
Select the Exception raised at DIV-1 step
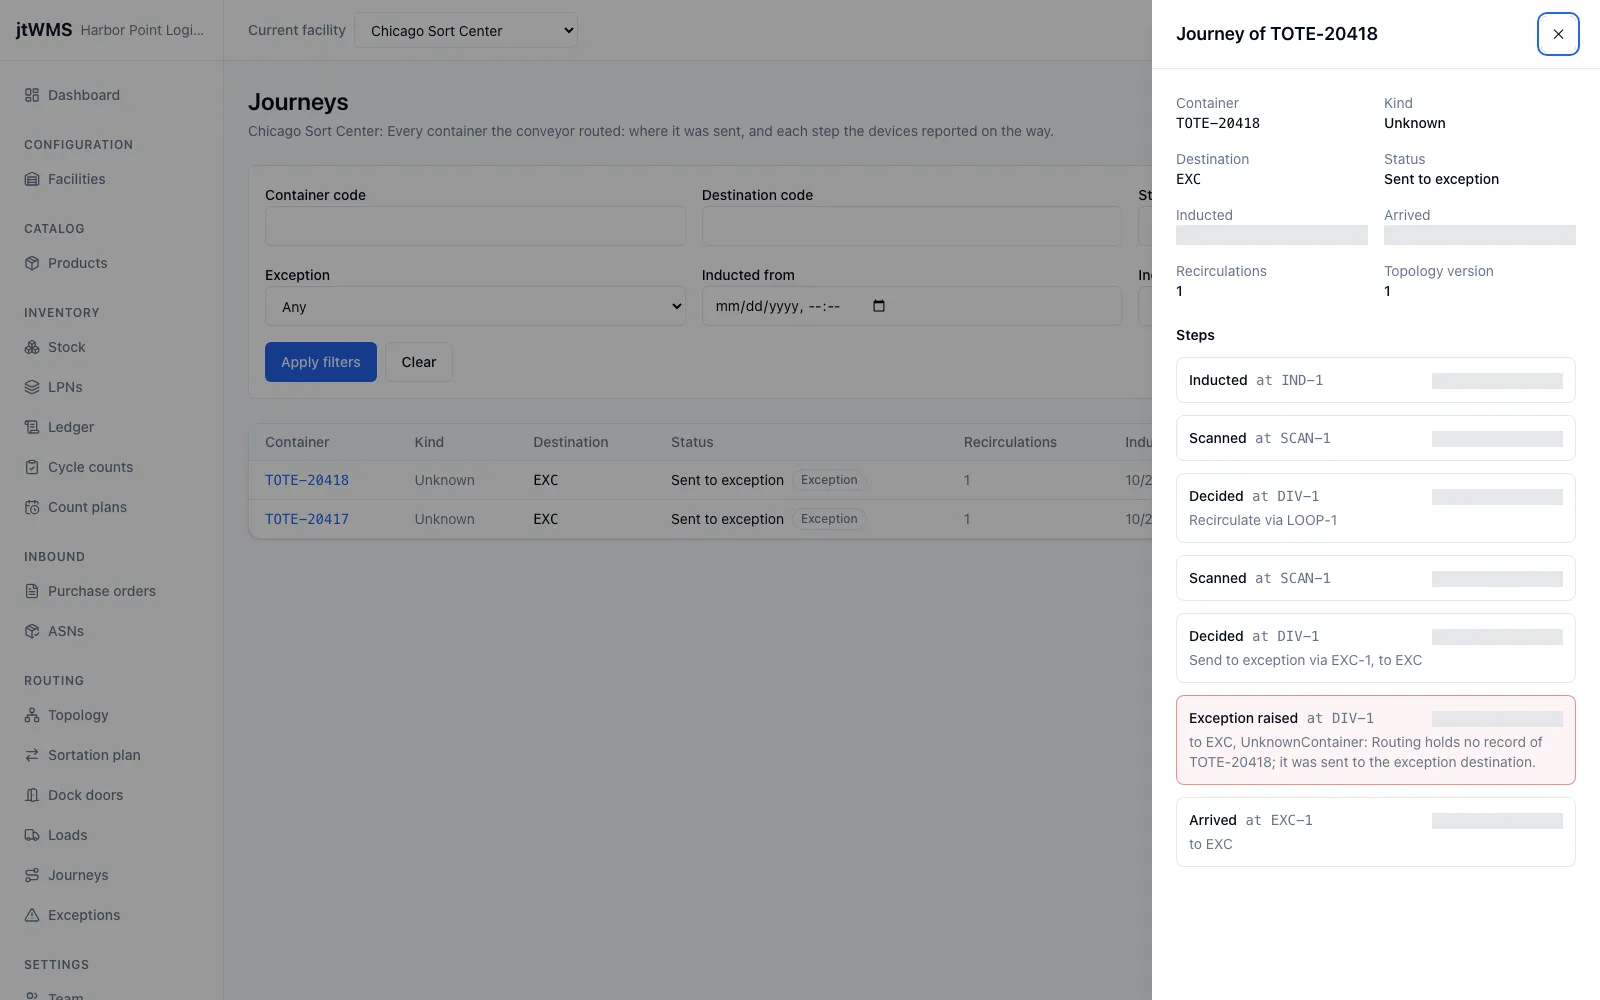[x=1376, y=740]
